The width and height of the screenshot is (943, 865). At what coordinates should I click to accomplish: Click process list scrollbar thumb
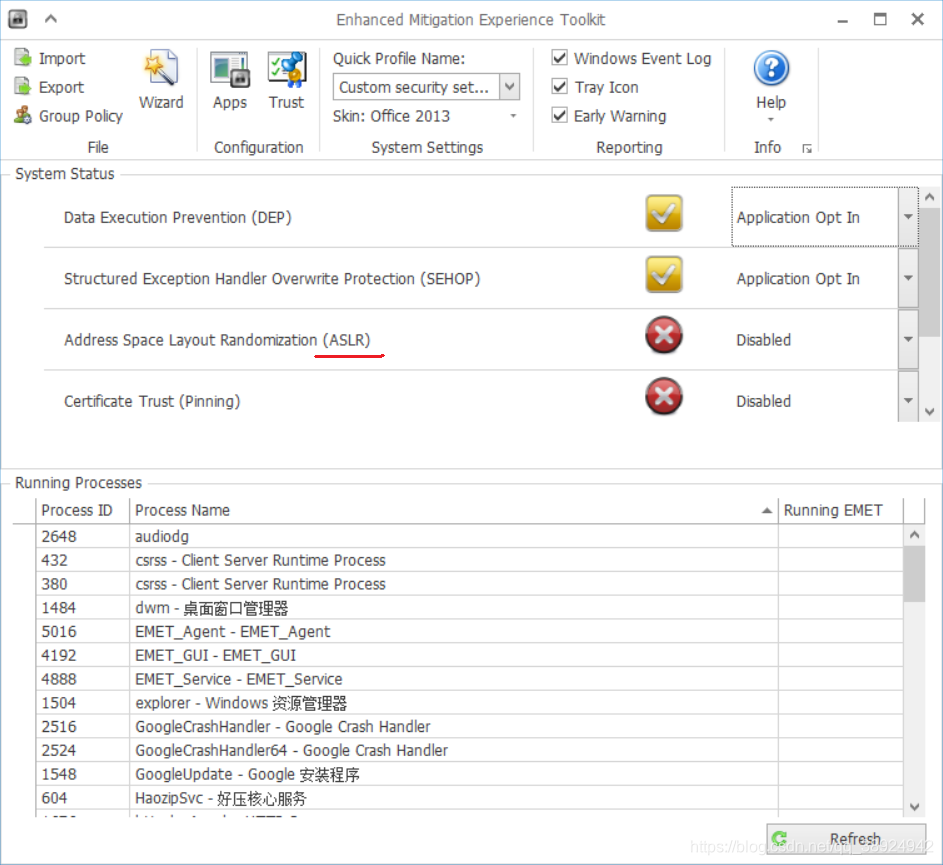[914, 574]
